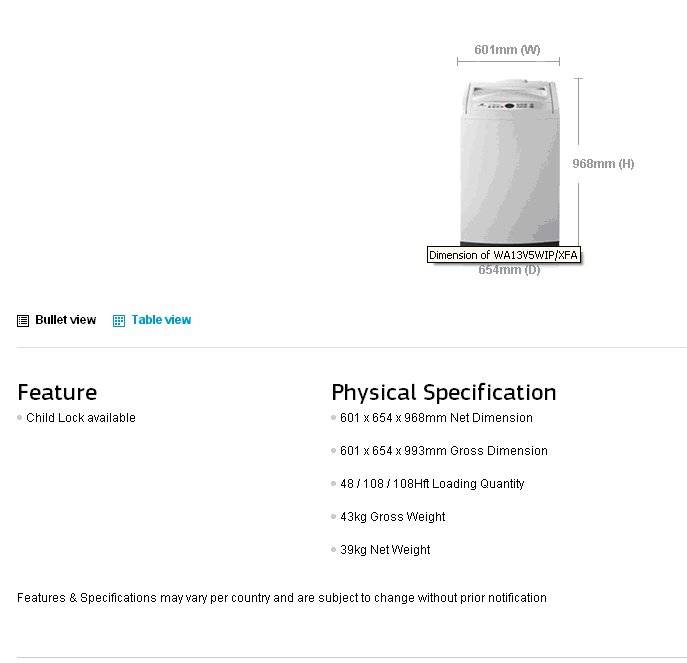Click the Dimension of WA13V5WIP/XFA tooltip
Image resolution: width=687 pixels, height=663 pixels.
tap(504, 255)
